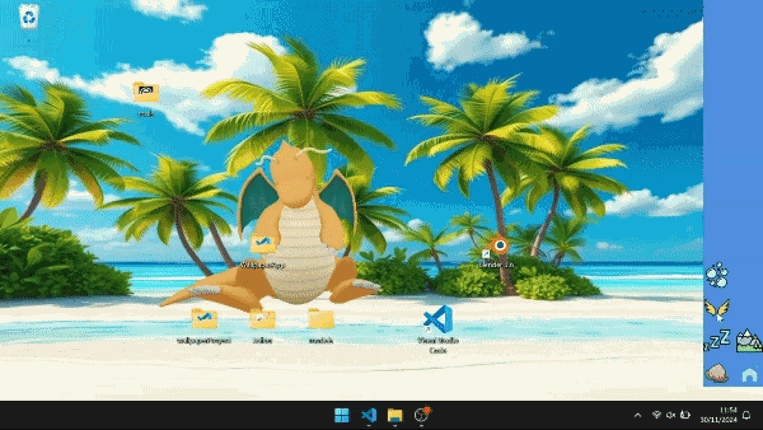Screen dimensions: 763x430
Task: Show hidden system tray icons
Action: (637, 415)
